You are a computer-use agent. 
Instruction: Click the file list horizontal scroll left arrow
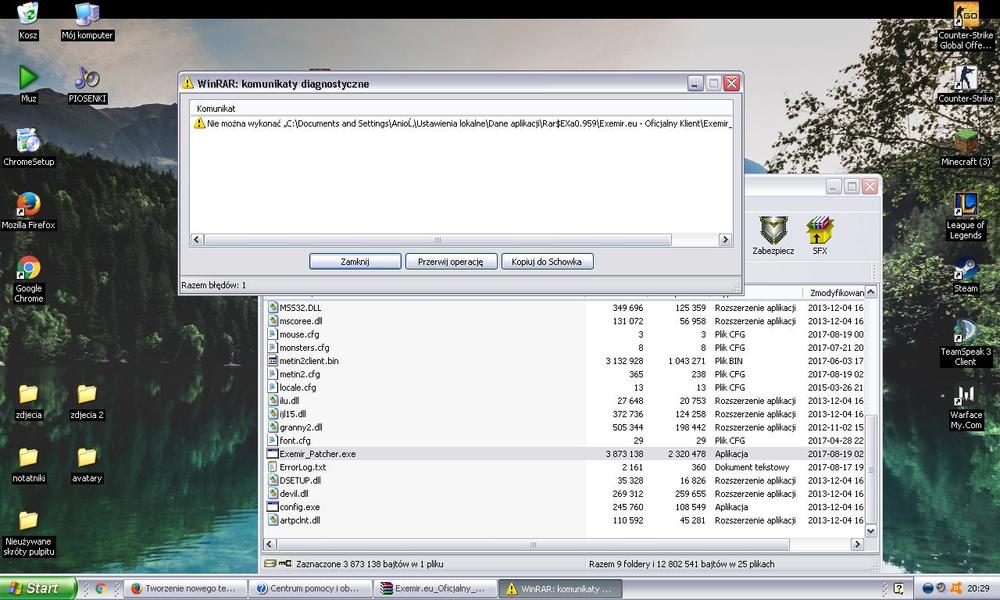(270, 544)
